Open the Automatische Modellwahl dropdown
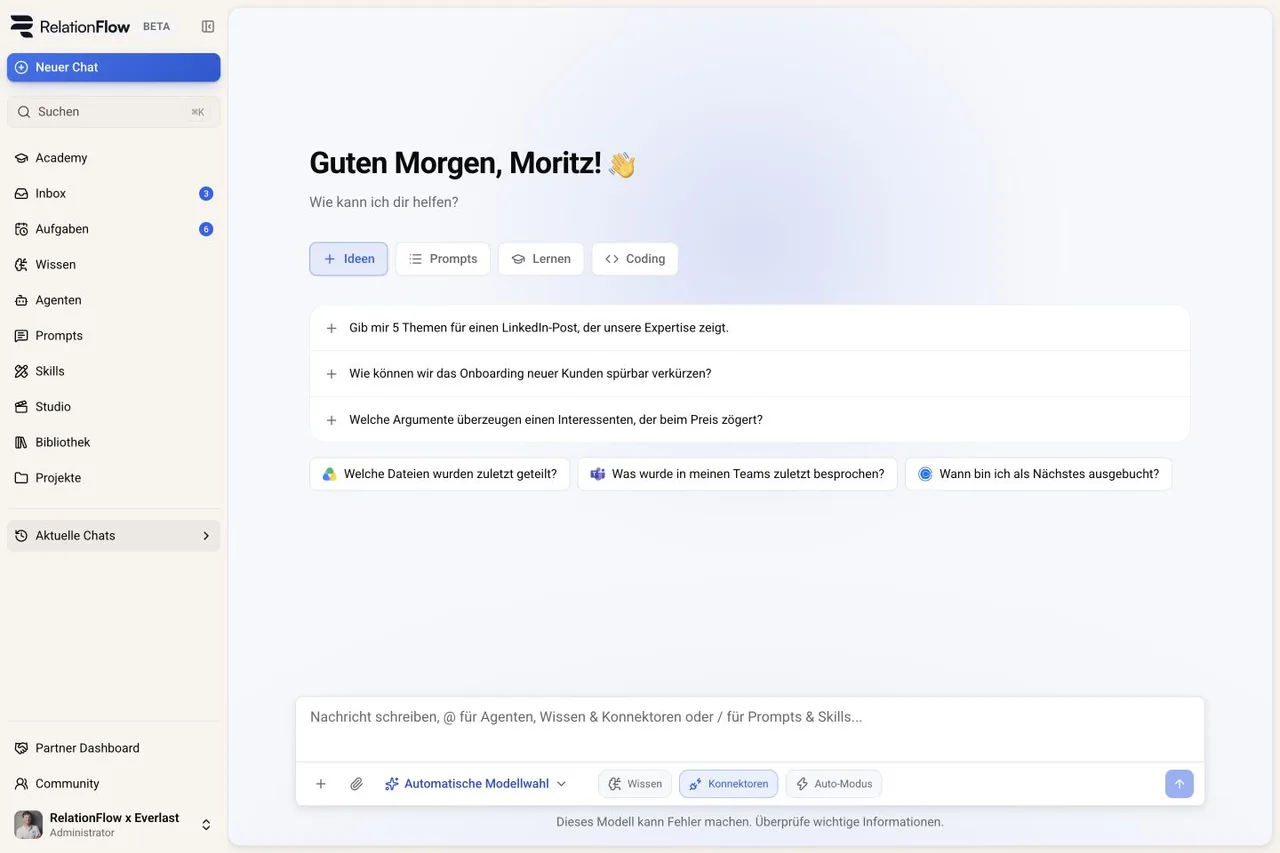The image size is (1280, 853). [x=476, y=784]
